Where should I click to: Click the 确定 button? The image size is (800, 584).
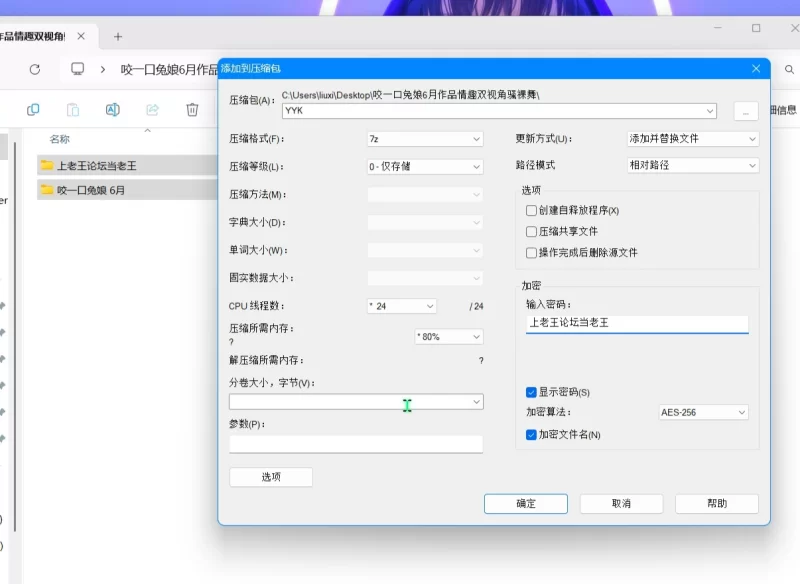[x=525, y=504]
